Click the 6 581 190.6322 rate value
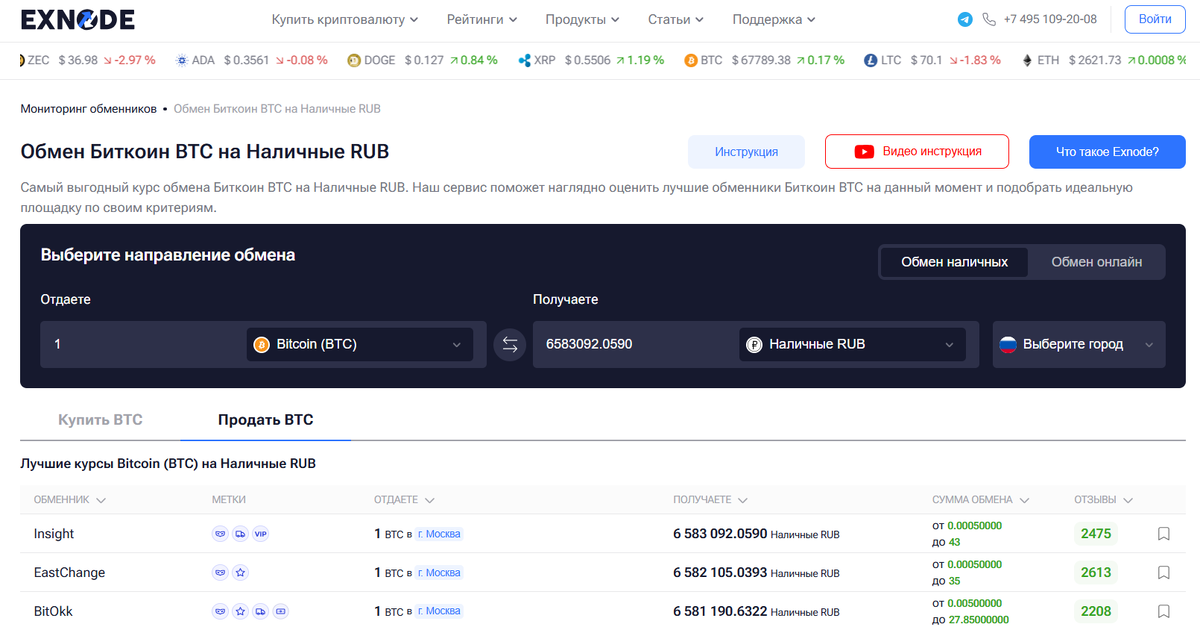 point(720,611)
